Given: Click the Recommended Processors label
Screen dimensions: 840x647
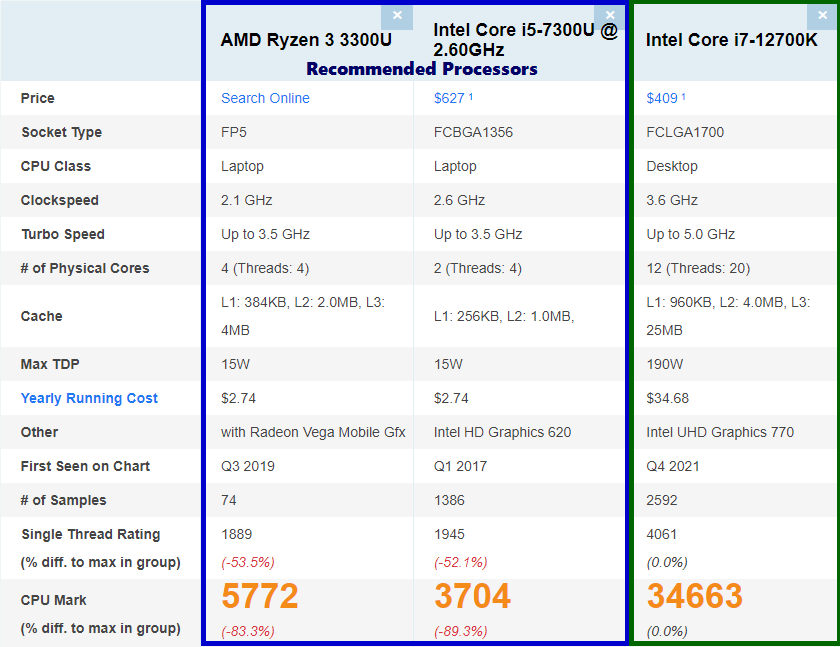Looking at the screenshot, I should point(421,69).
